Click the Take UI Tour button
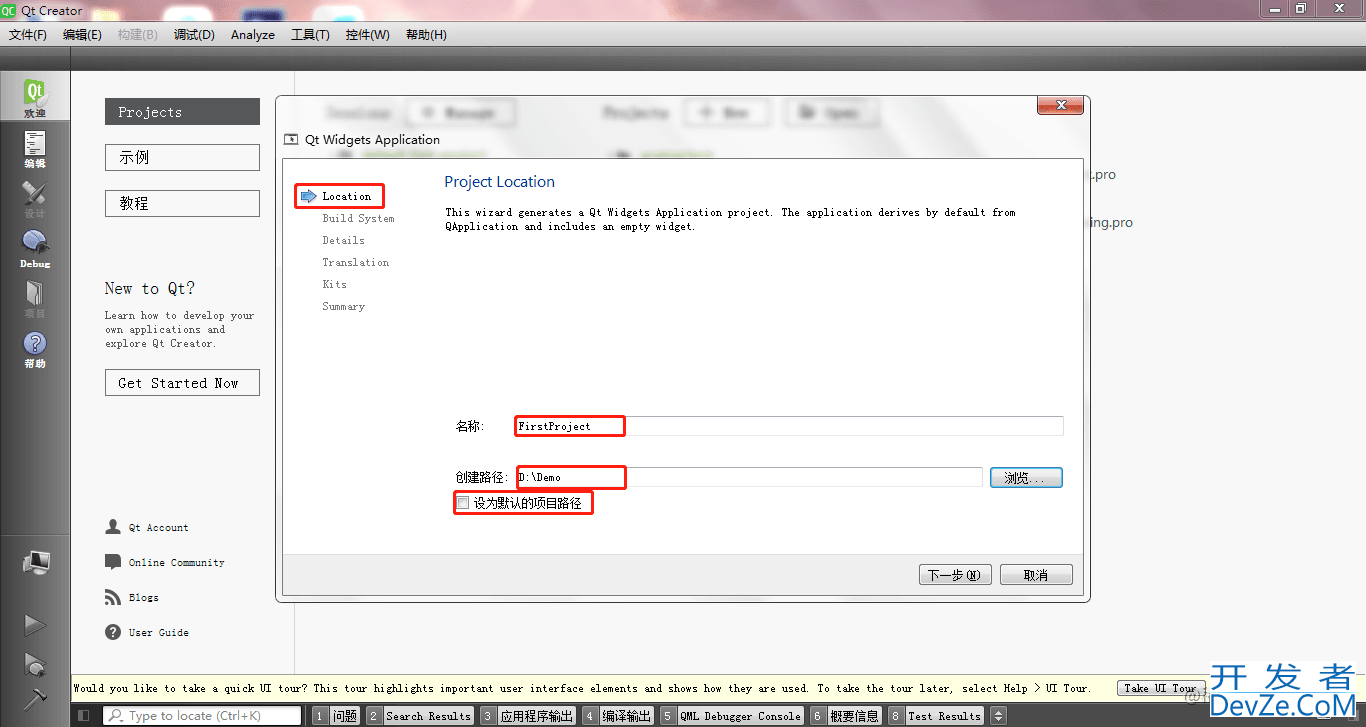 pos(1160,688)
